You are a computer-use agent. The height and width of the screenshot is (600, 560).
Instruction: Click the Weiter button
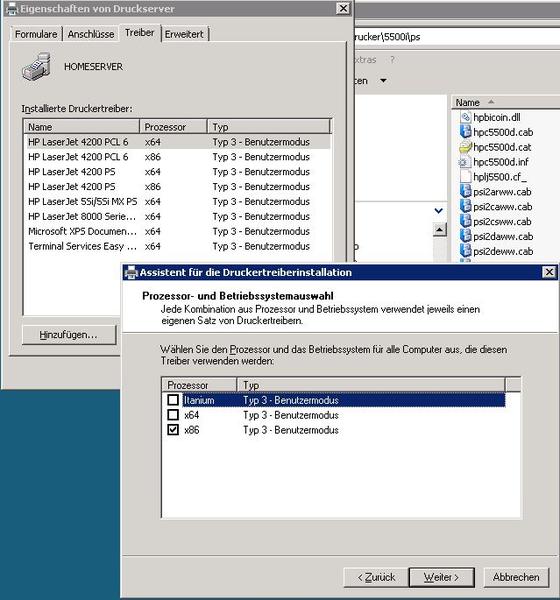click(441, 577)
